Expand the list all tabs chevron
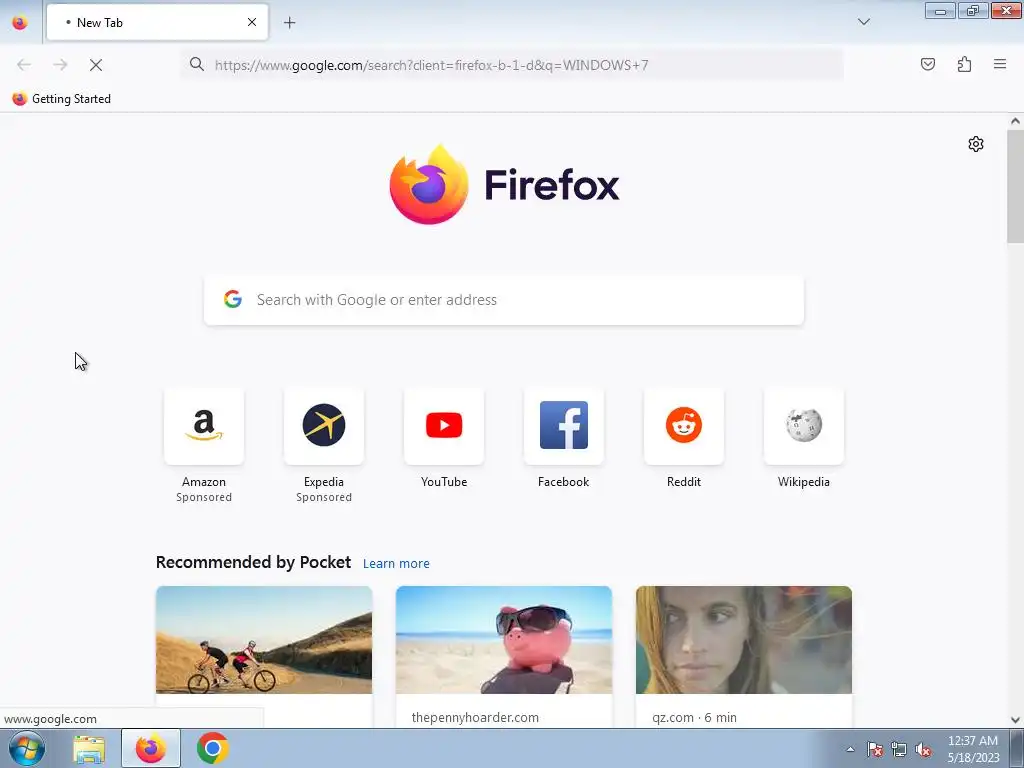 [863, 22]
